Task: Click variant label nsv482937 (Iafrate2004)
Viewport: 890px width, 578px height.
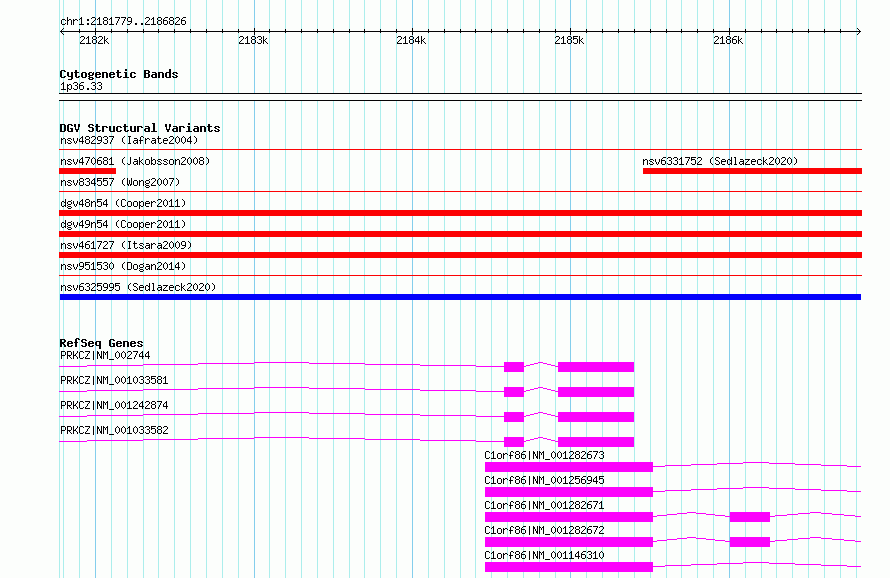Action: (x=129, y=140)
